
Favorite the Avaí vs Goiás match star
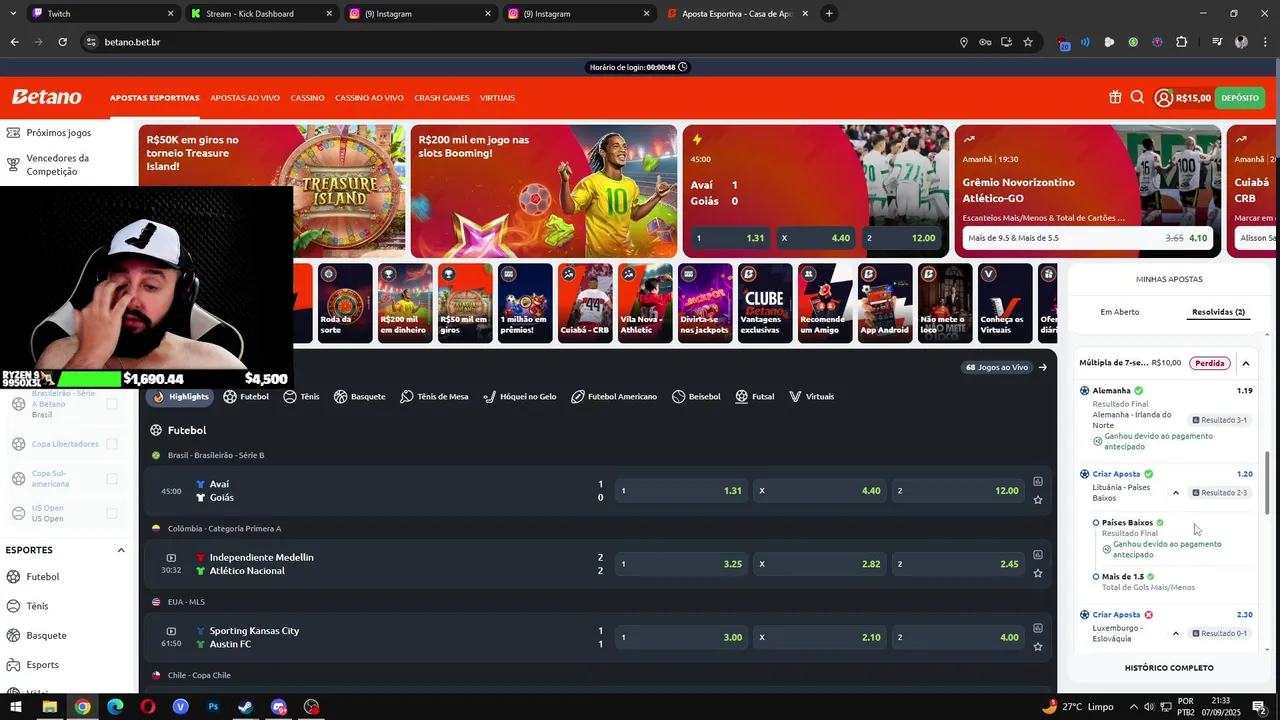click(x=1038, y=500)
